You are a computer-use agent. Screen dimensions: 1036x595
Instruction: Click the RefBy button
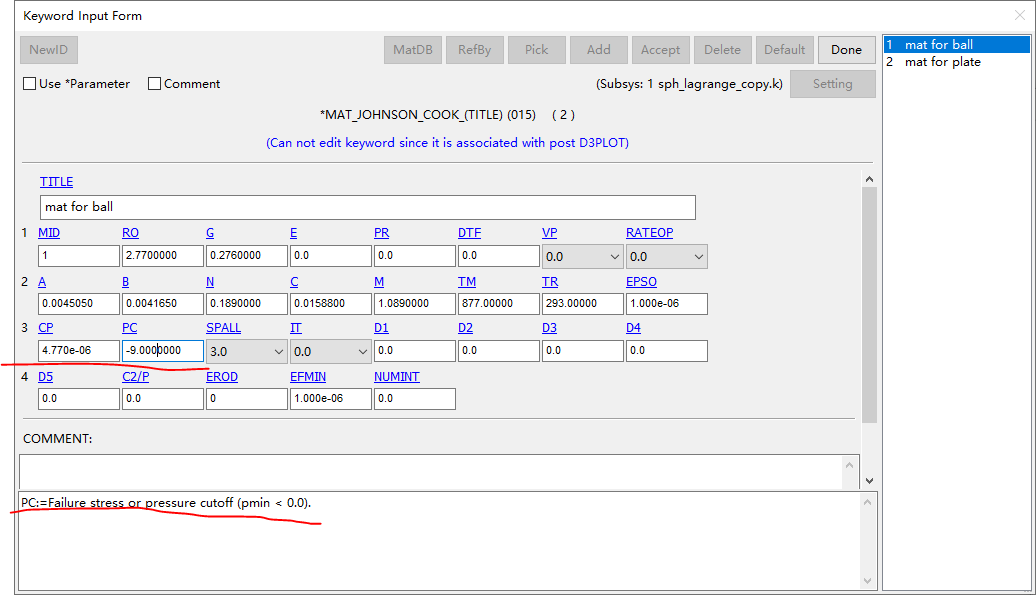474,49
